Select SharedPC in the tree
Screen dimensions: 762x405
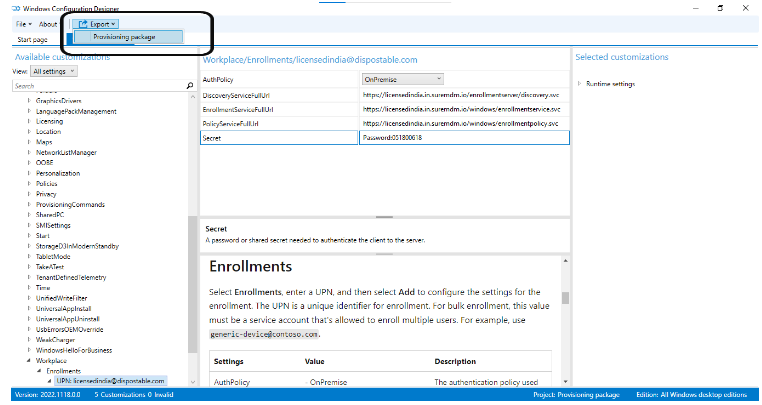point(50,215)
